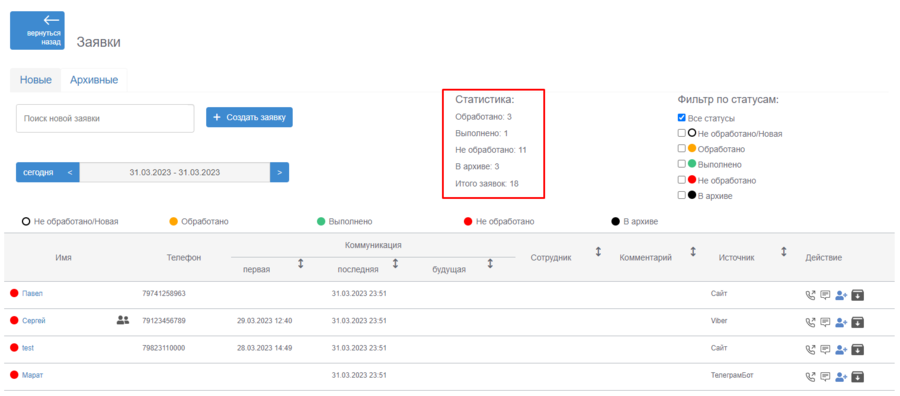The image size is (900, 396).
Task: Click the Не обработано: 11 statistic
Action: tap(491, 150)
